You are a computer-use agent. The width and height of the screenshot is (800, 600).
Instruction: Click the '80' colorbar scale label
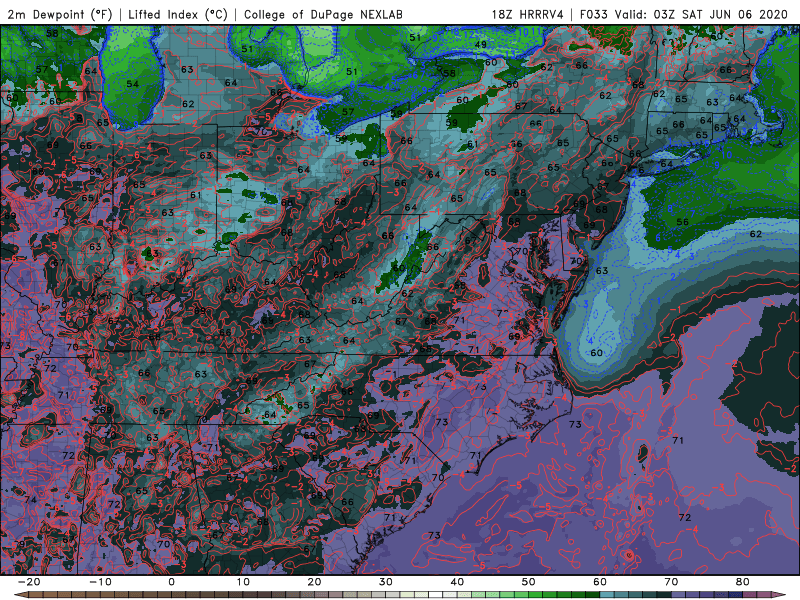(x=743, y=582)
